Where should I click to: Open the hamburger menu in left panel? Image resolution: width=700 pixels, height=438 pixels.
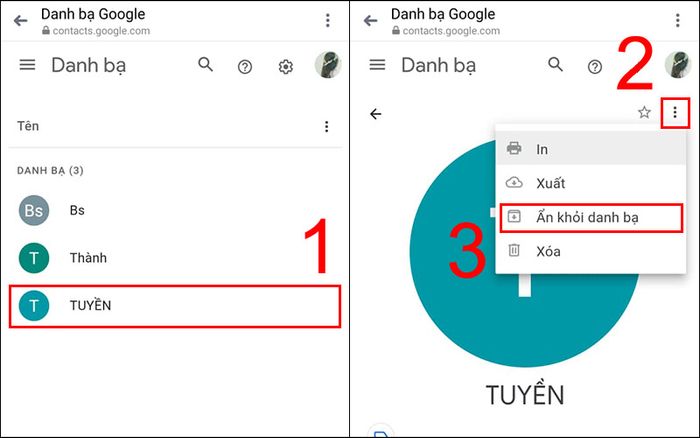(x=27, y=65)
